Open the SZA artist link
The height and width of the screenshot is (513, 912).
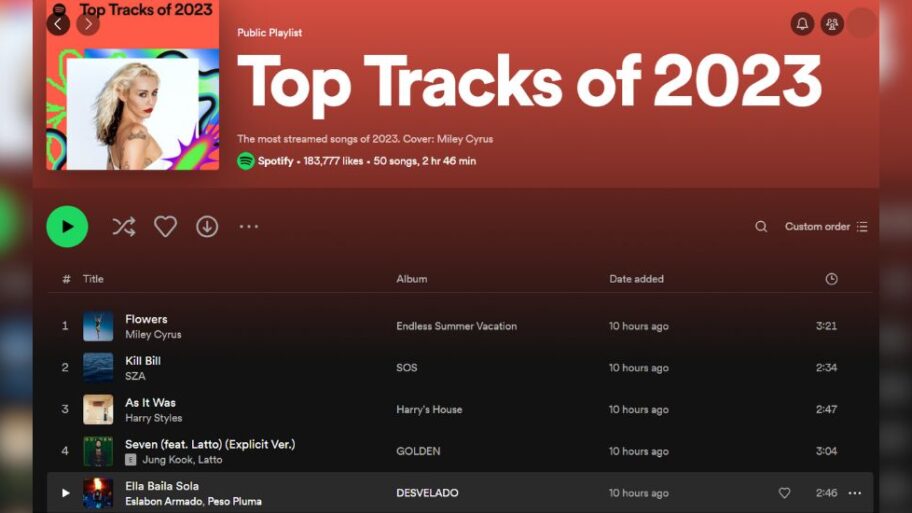pyautogui.click(x=135, y=376)
